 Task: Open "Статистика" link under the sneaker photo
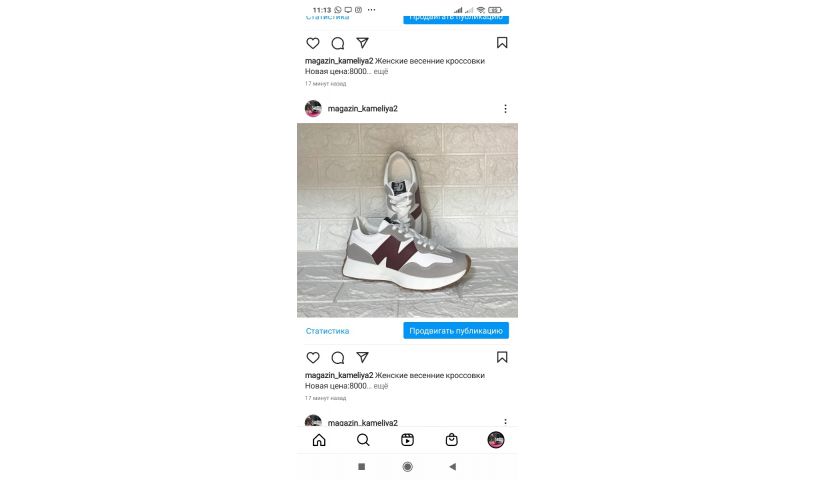point(327,331)
